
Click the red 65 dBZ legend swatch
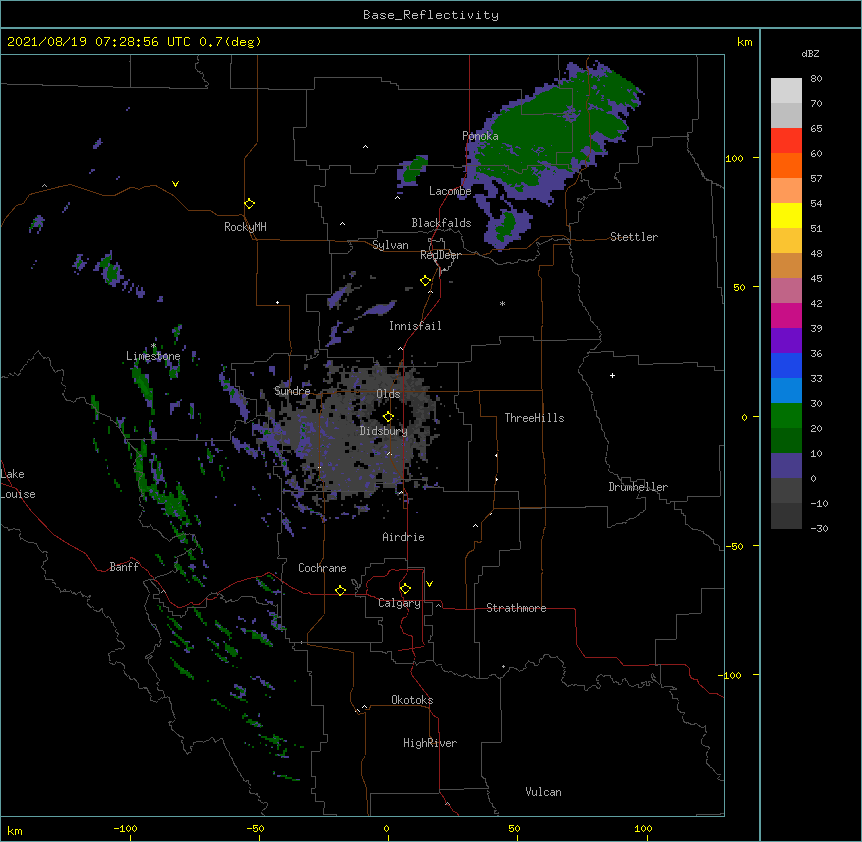click(x=786, y=140)
